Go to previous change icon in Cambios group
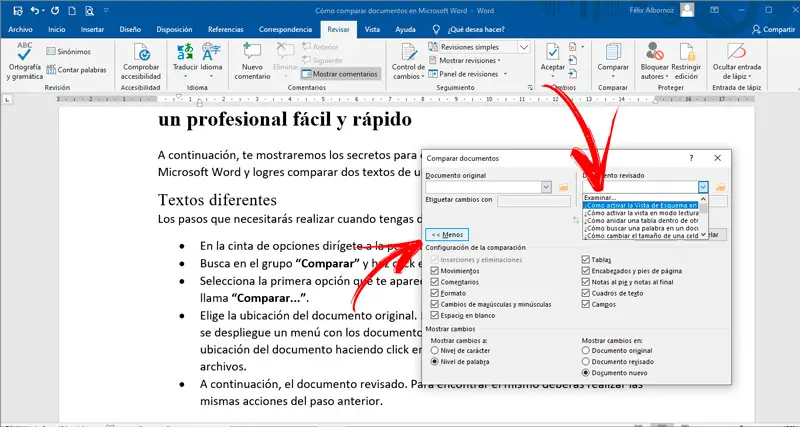This screenshot has width=800, height=427. tap(573, 60)
